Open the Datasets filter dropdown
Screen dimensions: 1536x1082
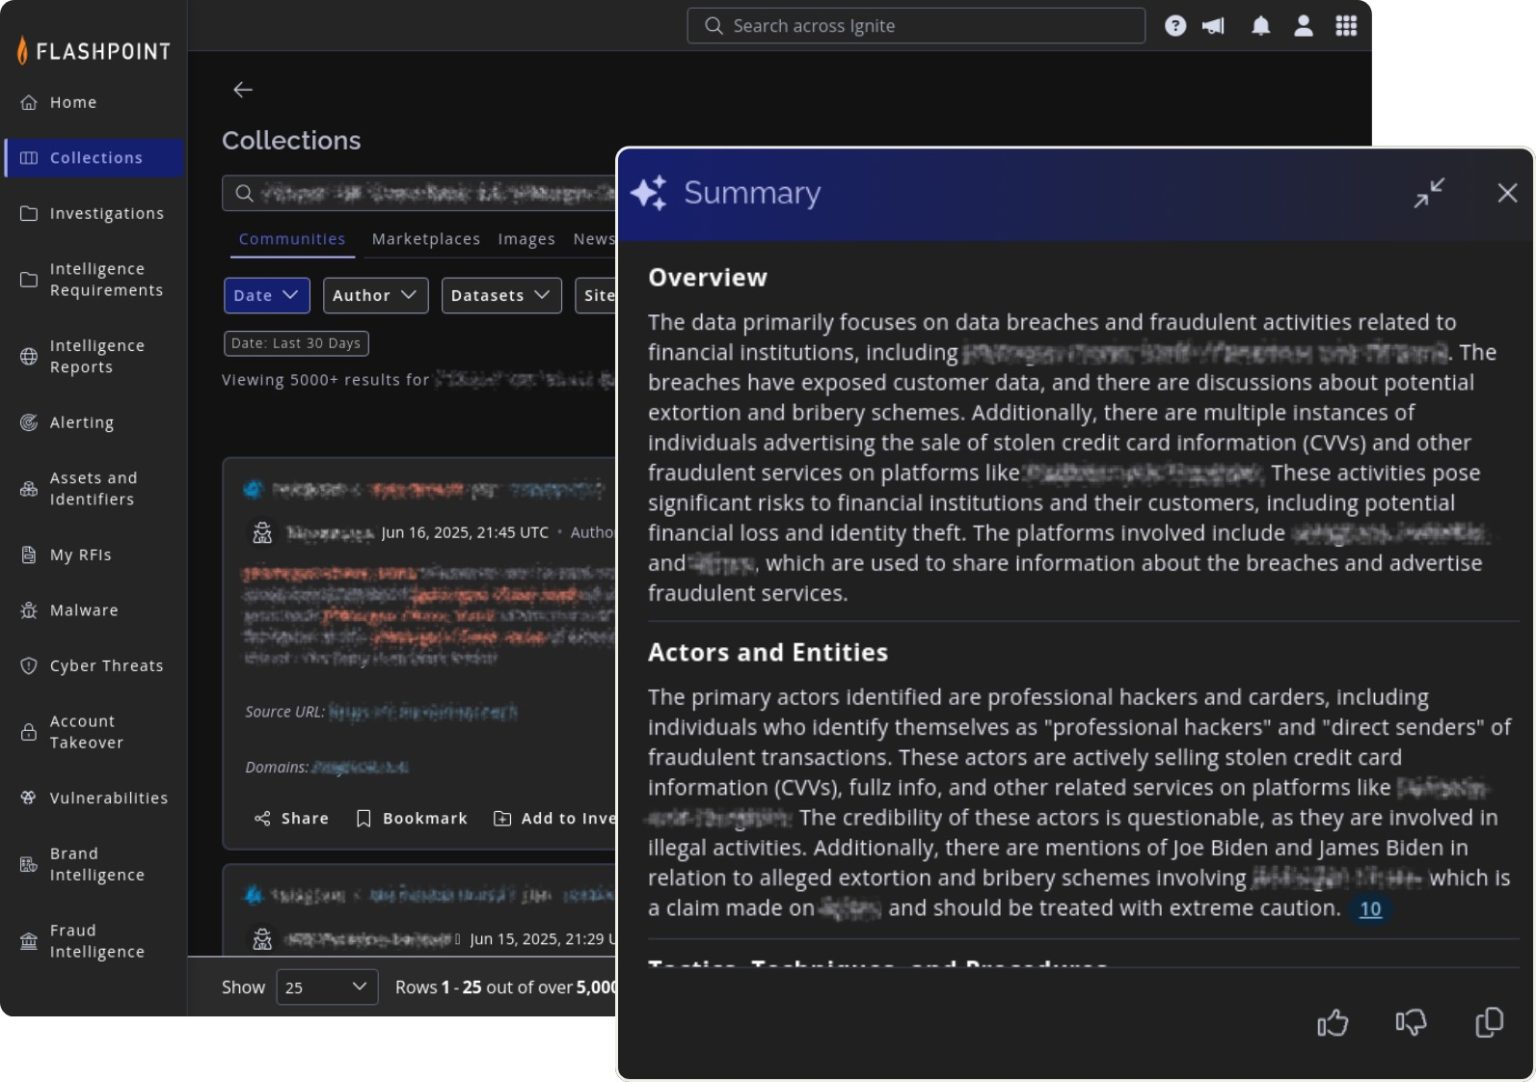click(x=501, y=295)
